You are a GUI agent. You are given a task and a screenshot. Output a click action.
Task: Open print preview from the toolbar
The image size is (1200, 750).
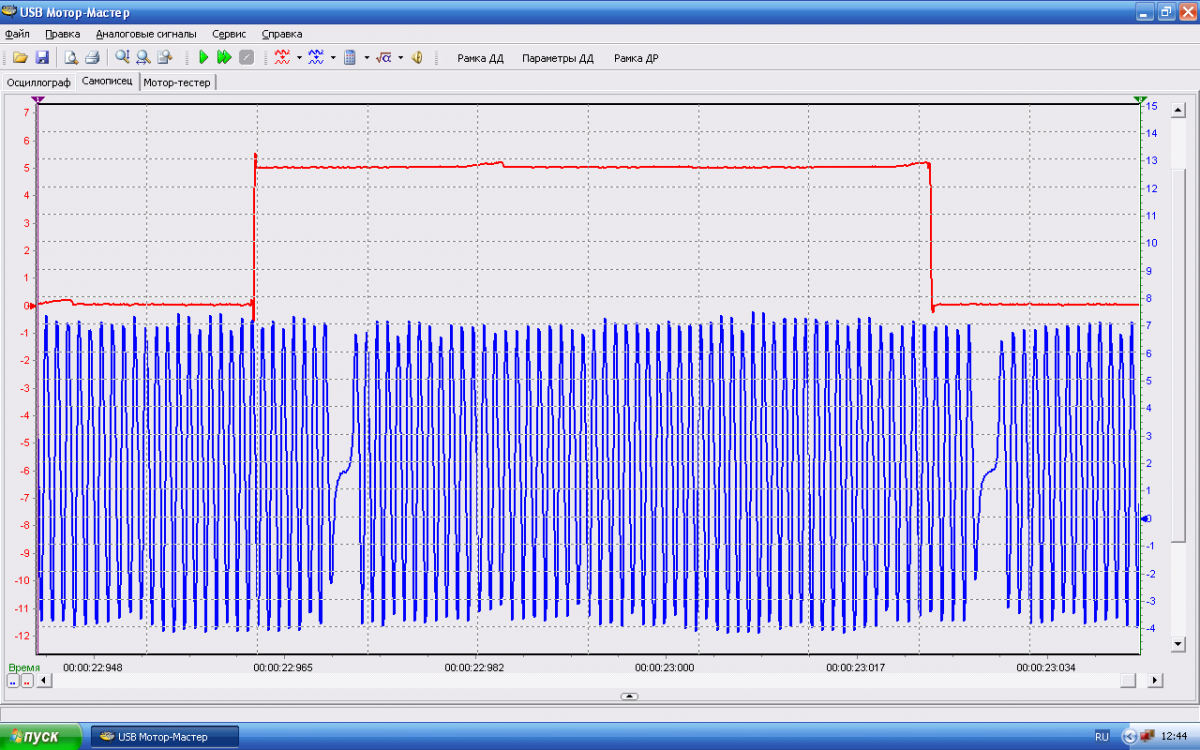pyautogui.click(x=72, y=58)
